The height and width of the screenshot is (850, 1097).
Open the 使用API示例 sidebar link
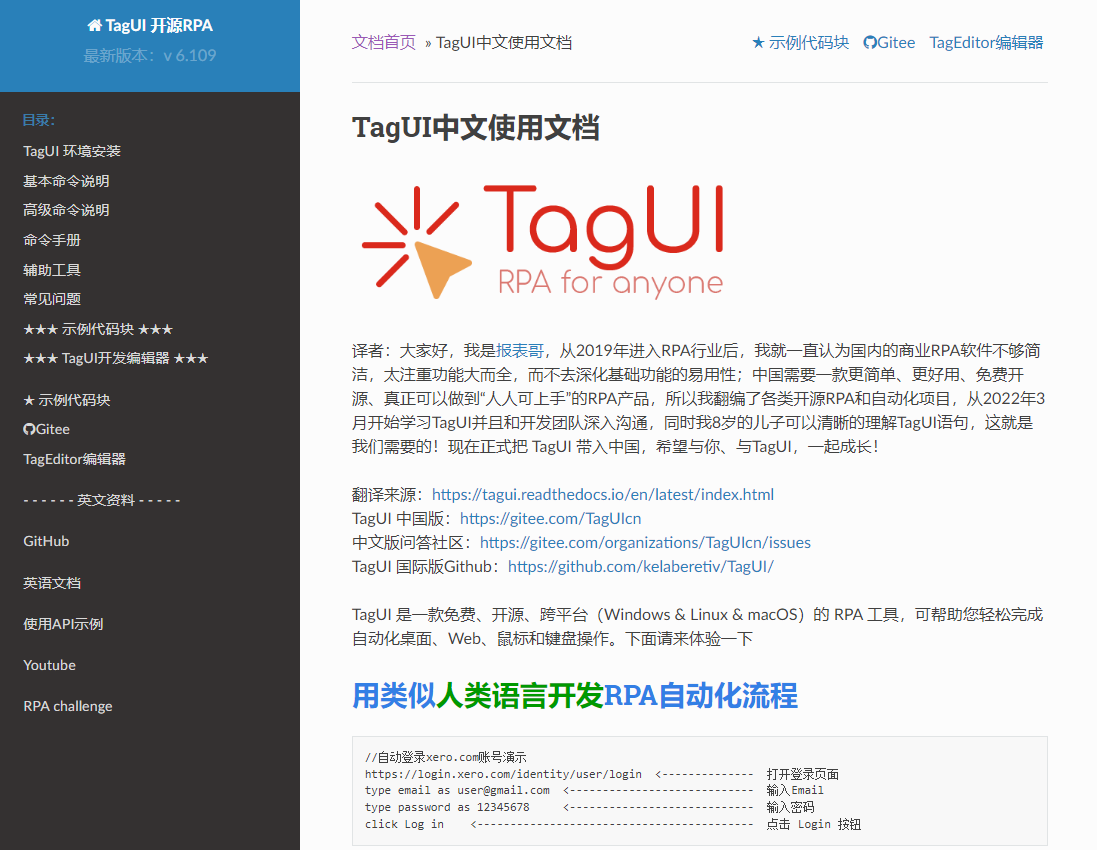pos(63,624)
